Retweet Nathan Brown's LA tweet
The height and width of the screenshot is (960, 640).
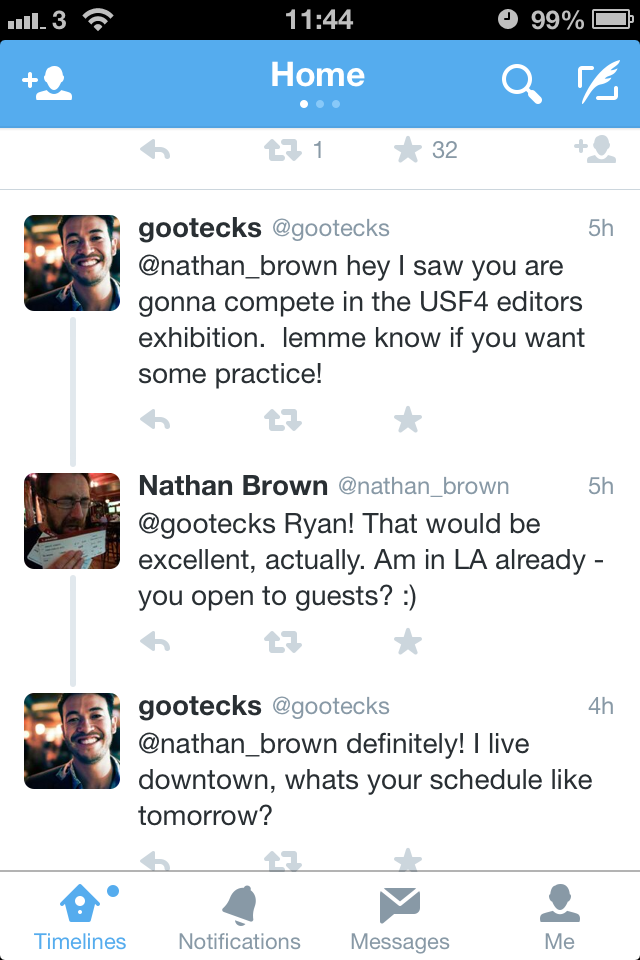click(x=282, y=641)
